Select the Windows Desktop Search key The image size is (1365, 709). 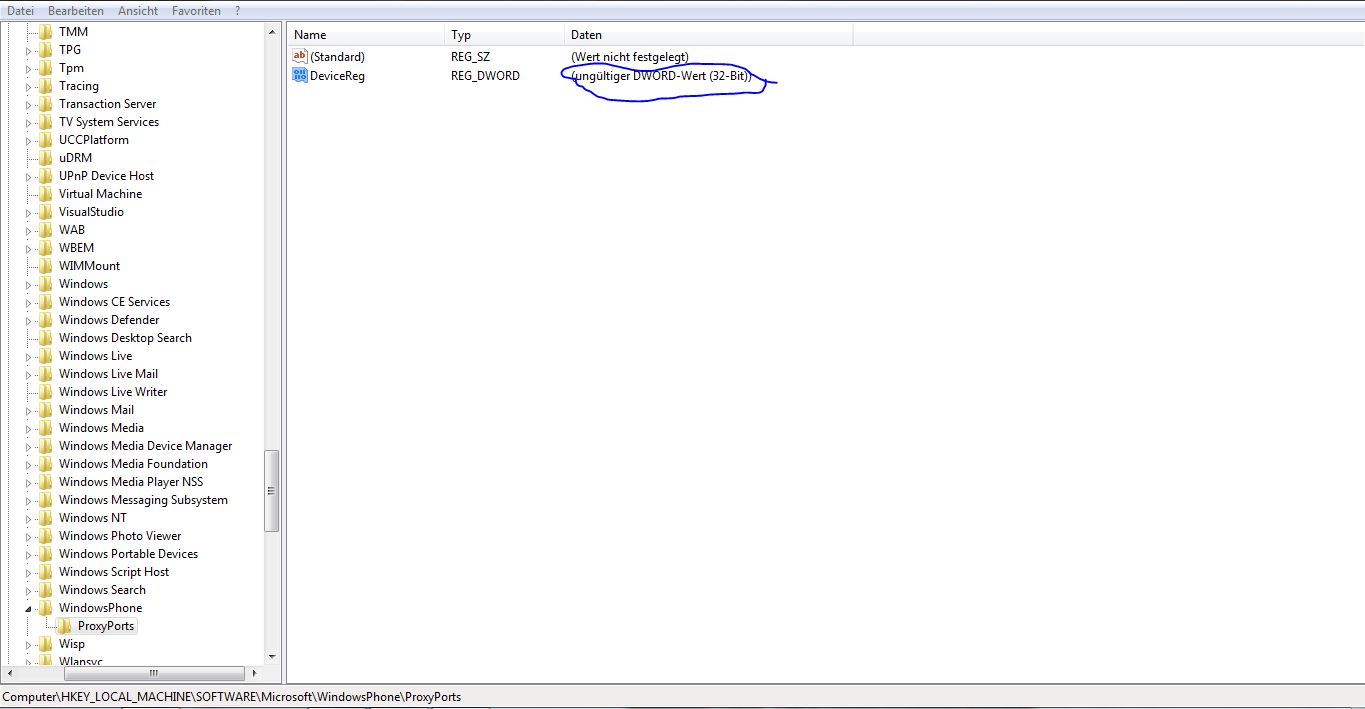125,338
